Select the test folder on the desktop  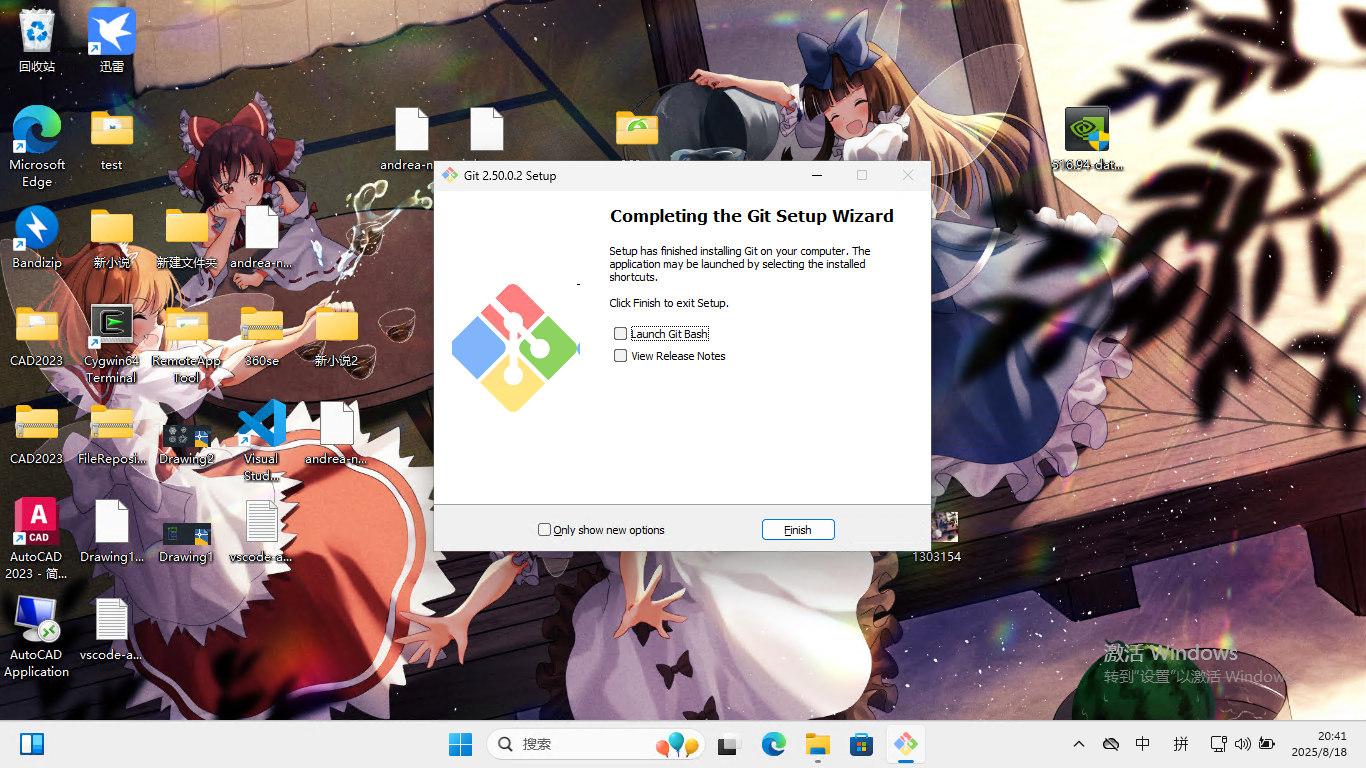pyautogui.click(x=112, y=139)
